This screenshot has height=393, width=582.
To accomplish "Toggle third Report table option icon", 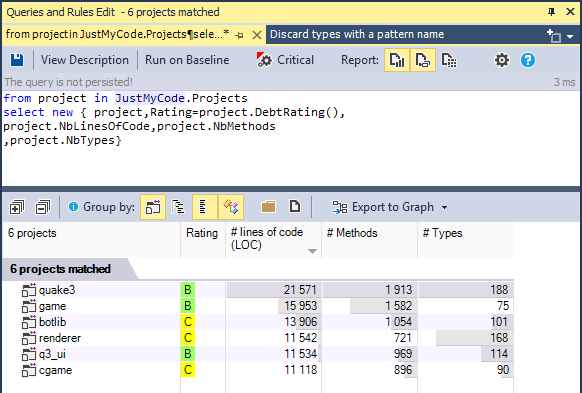I will [449, 60].
